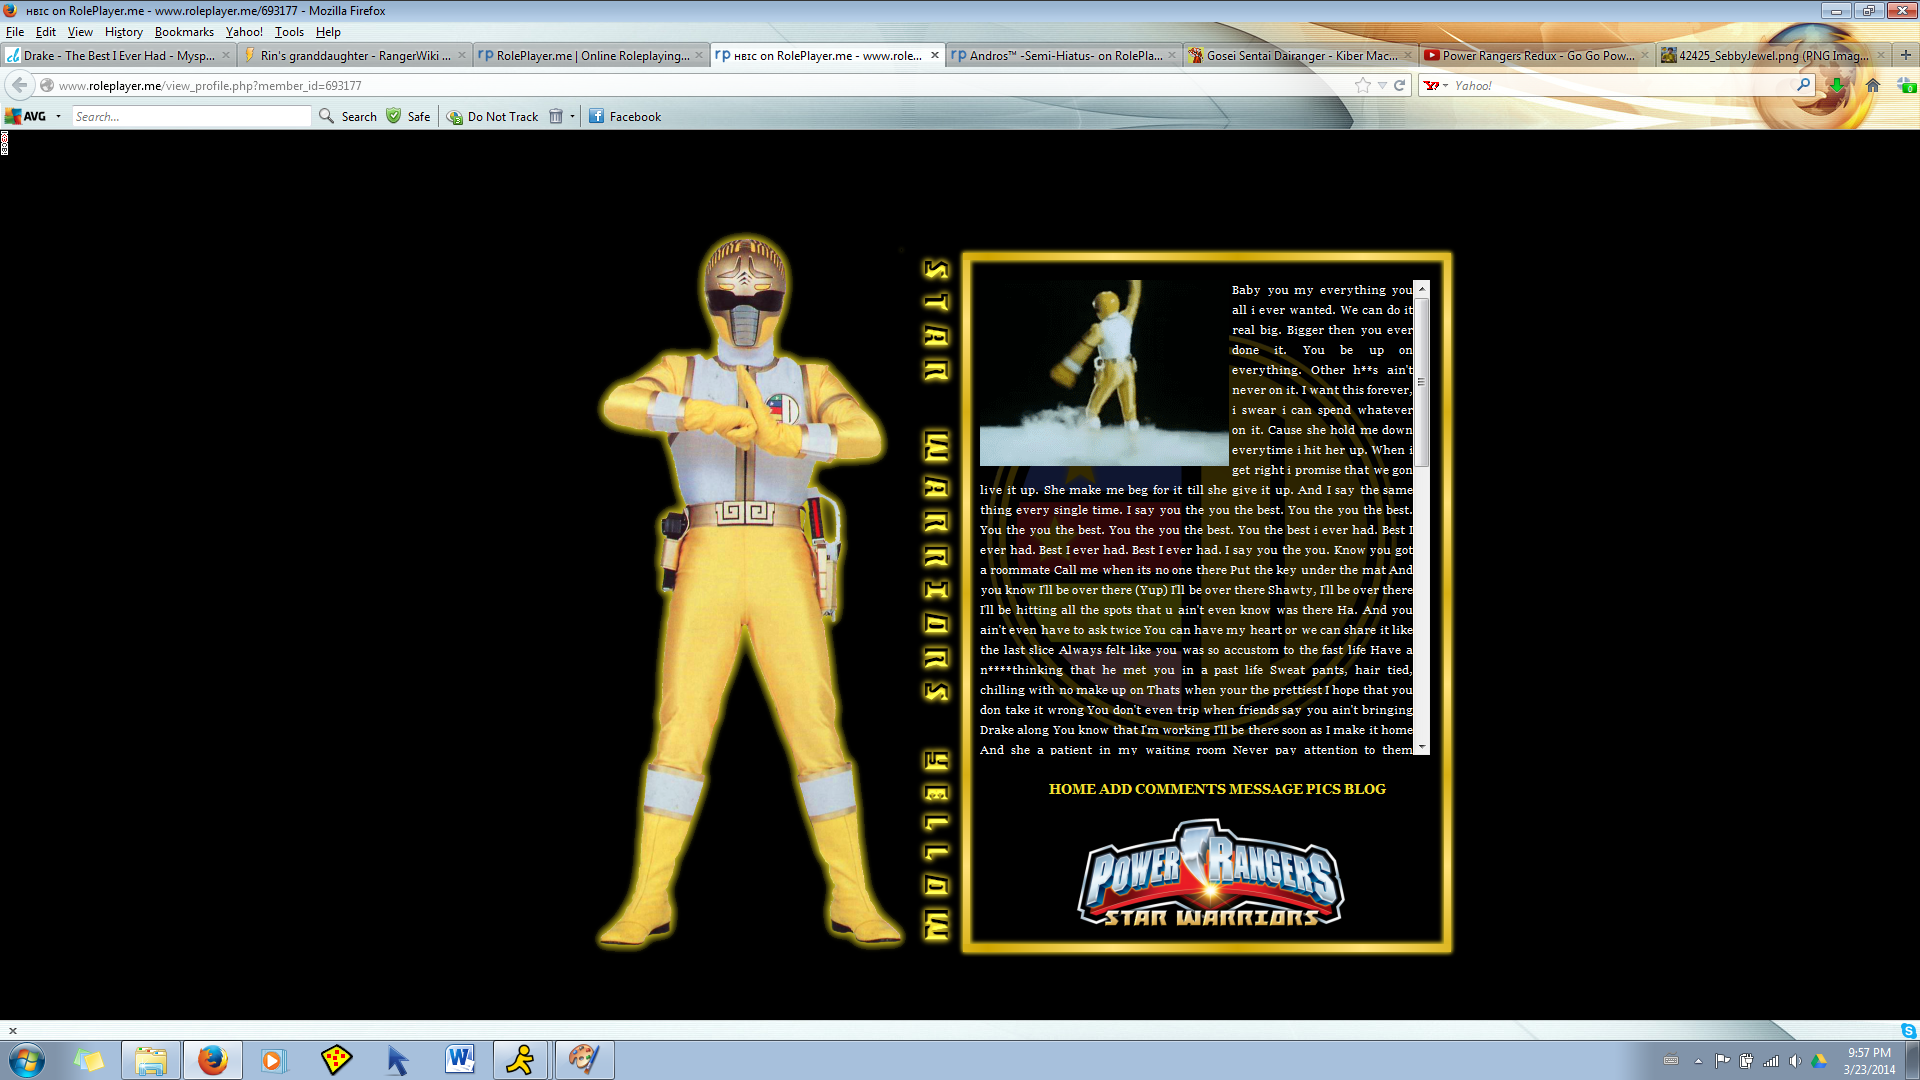
Task: Open the Bookmarks menu
Action: 184,32
